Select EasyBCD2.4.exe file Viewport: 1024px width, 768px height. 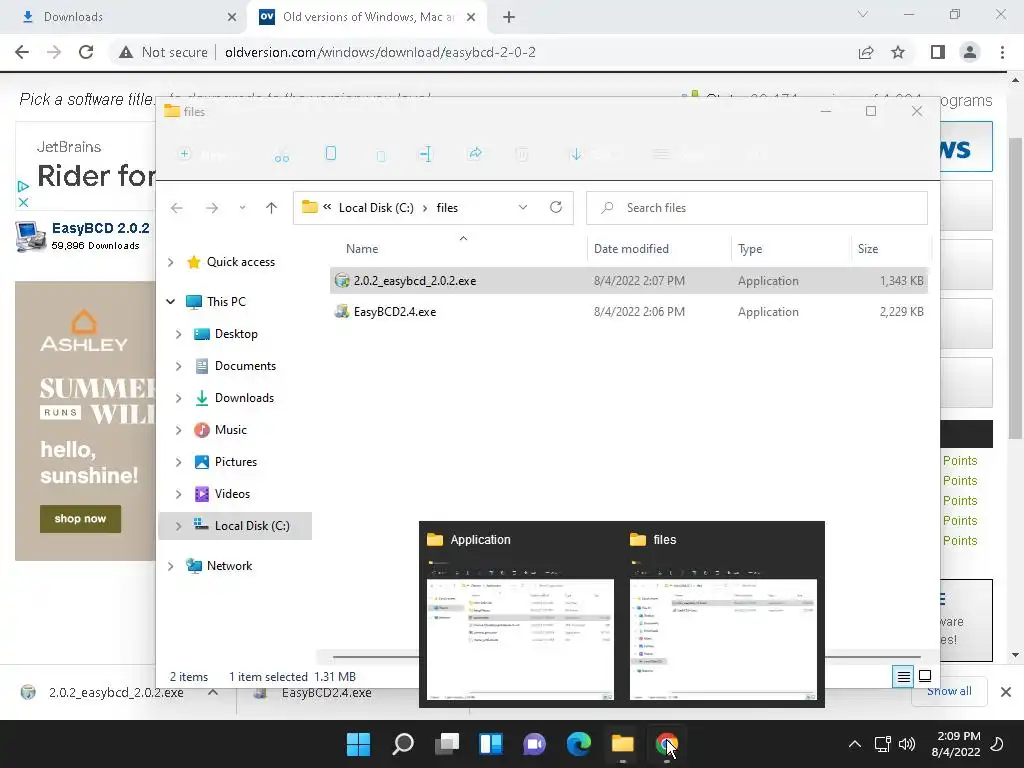[628, 312]
